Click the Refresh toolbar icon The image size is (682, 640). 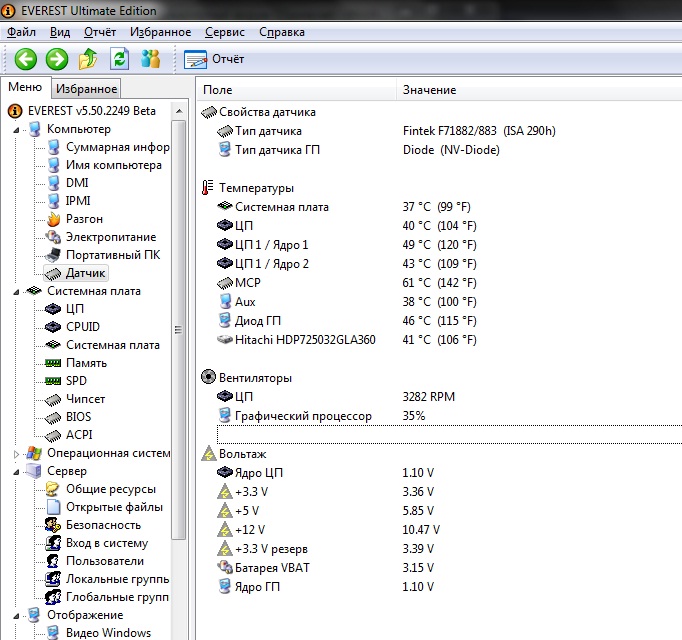click(x=120, y=59)
